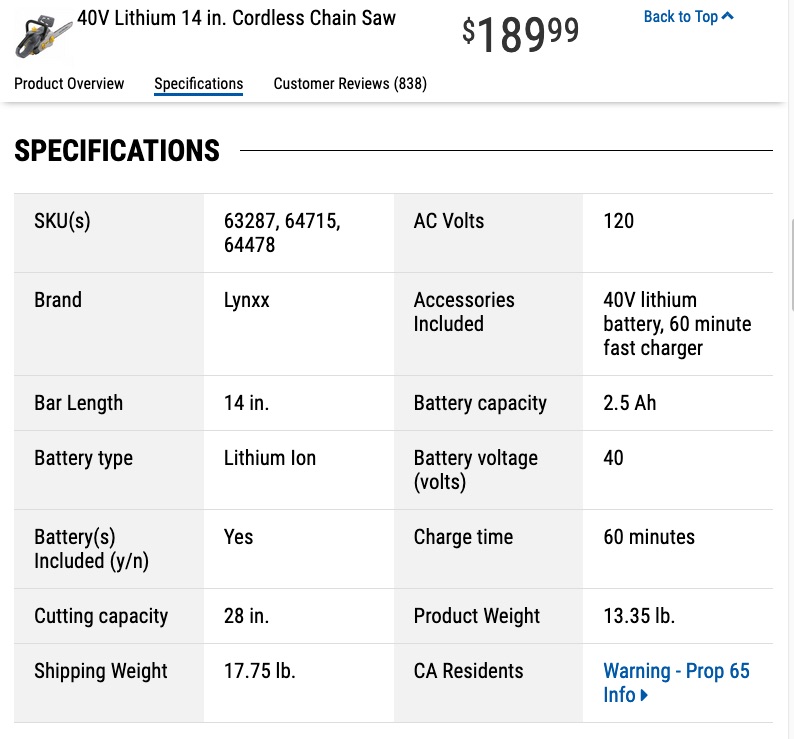Click the Cutting capacity 28 in. value
The image size is (794, 739).
pyautogui.click(x=246, y=616)
